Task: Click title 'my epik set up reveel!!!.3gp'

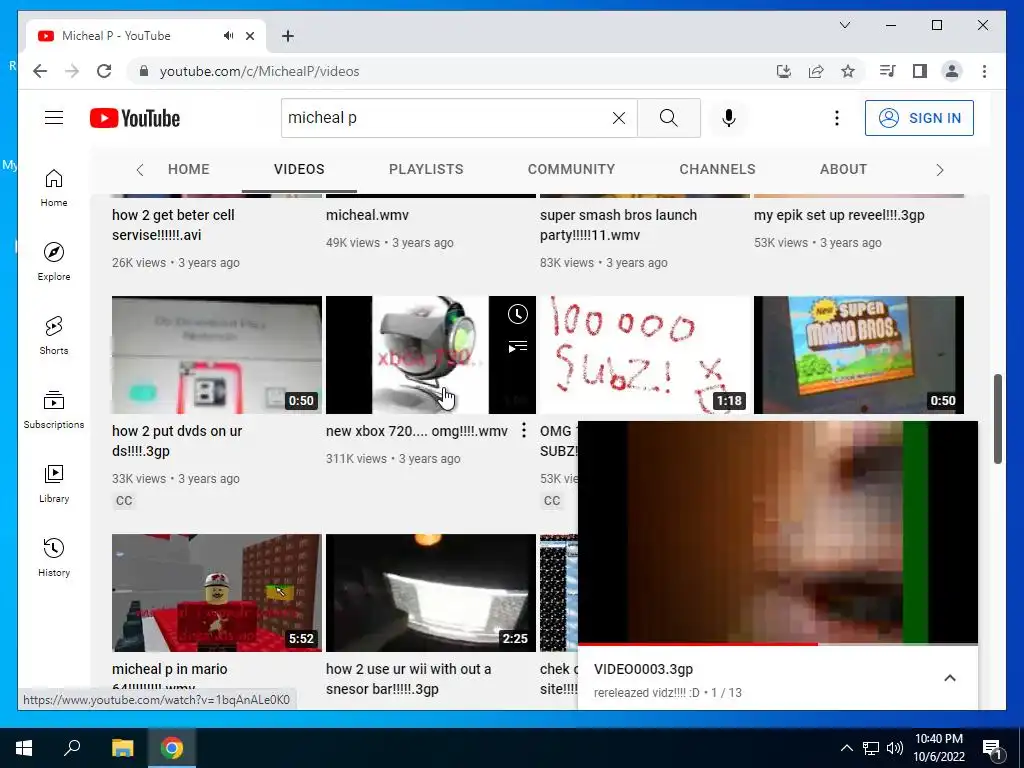Action: point(839,215)
